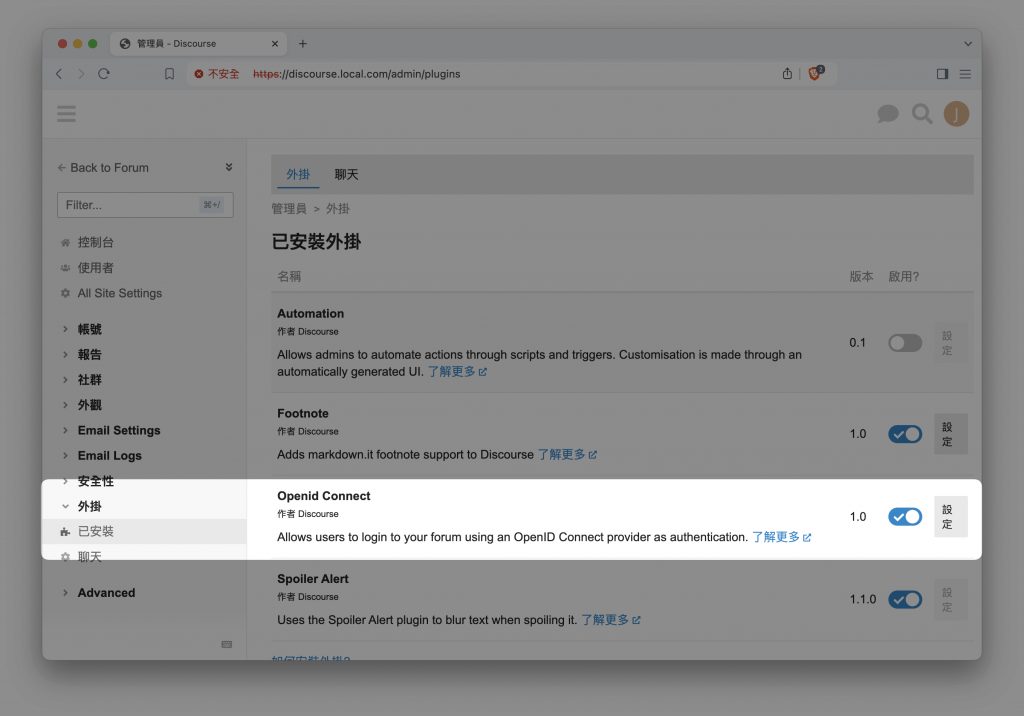Disable the Spoiler Alert plugin toggle

pos(905,599)
